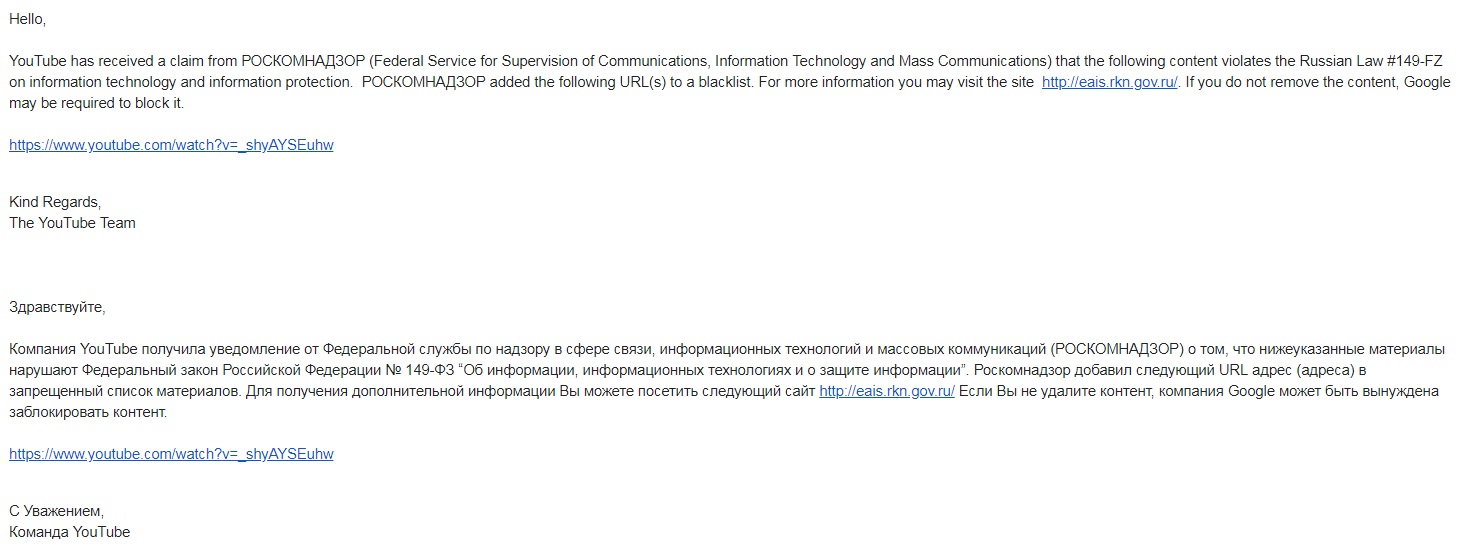Click the "Kind Regards," sign-off line

click(55, 202)
